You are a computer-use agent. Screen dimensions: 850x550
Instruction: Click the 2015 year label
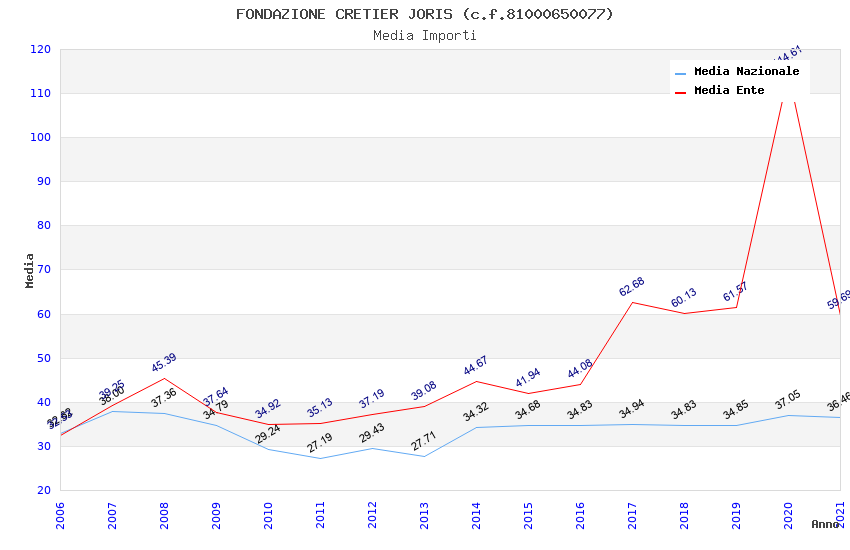tap(529, 515)
